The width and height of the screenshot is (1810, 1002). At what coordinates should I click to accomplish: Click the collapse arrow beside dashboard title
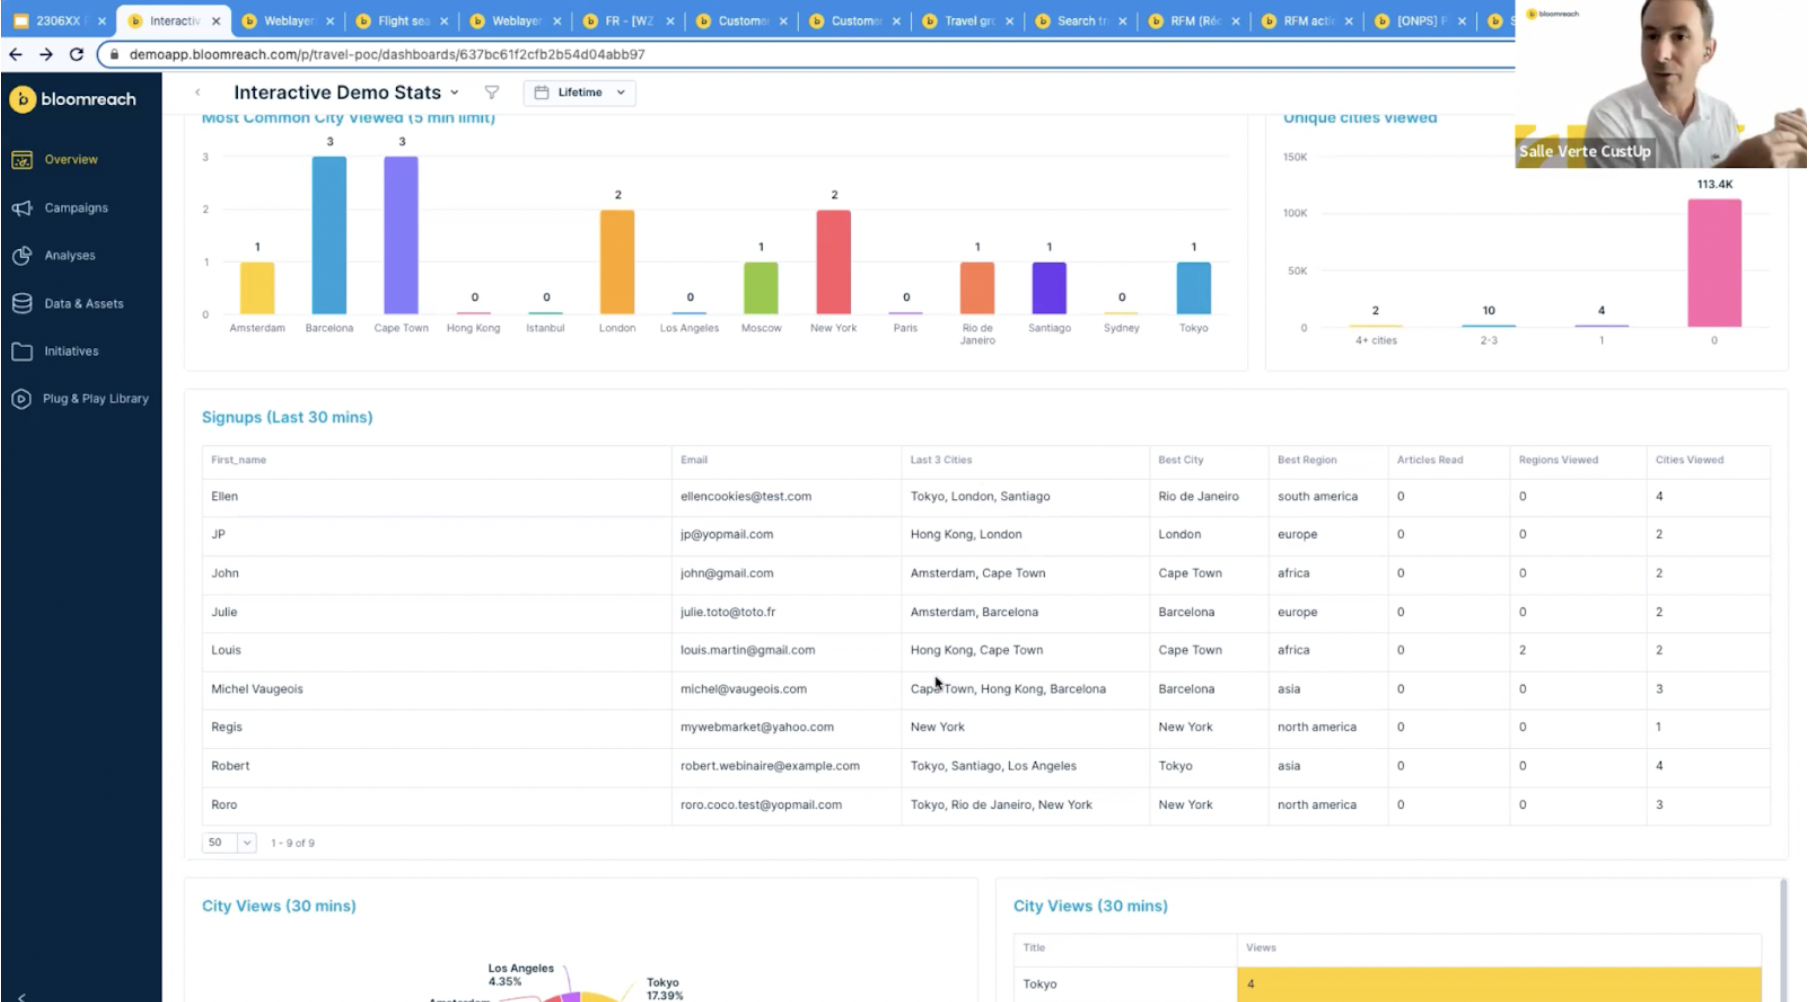[198, 92]
